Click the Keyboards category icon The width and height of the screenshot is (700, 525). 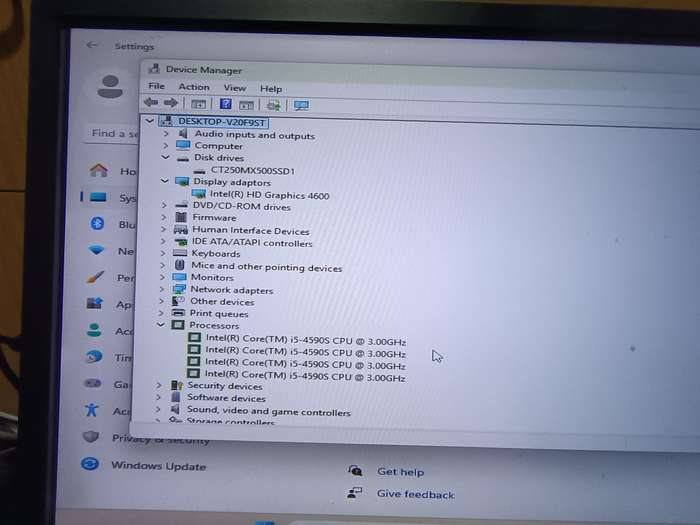(180, 253)
